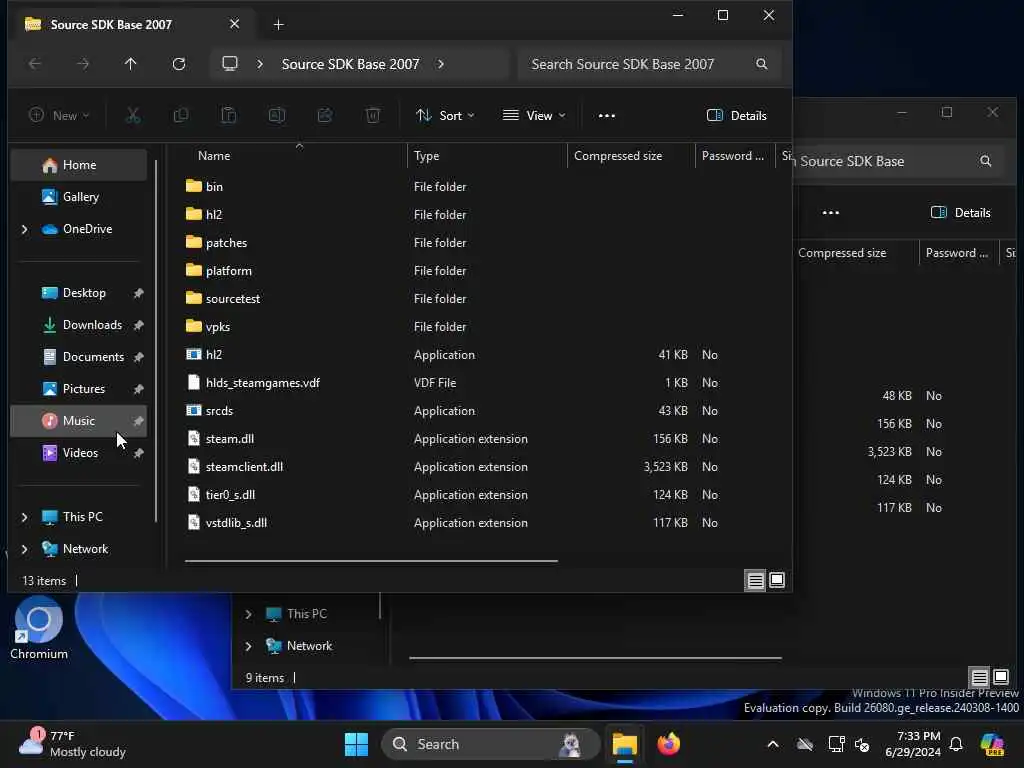Unpin Videos from quick access
Screen dimensions: 1024x768
pyautogui.click(x=138, y=453)
